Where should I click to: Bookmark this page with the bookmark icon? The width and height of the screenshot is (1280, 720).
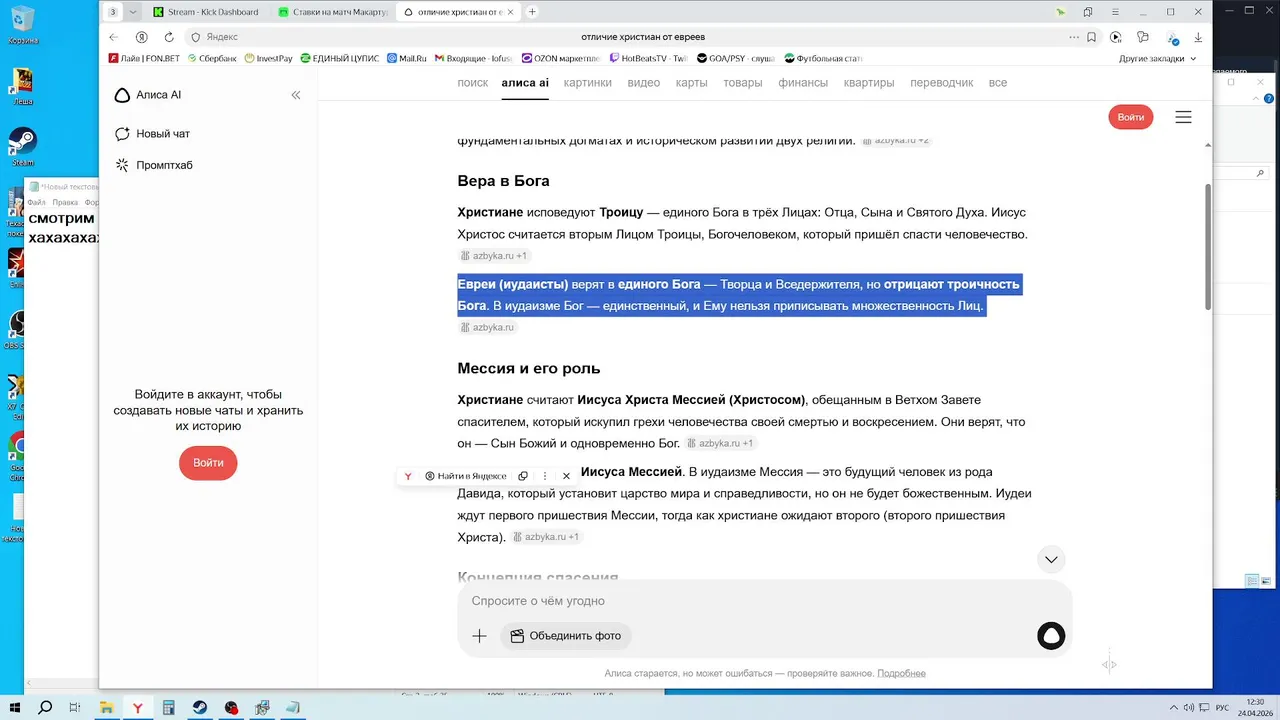(x=1090, y=37)
